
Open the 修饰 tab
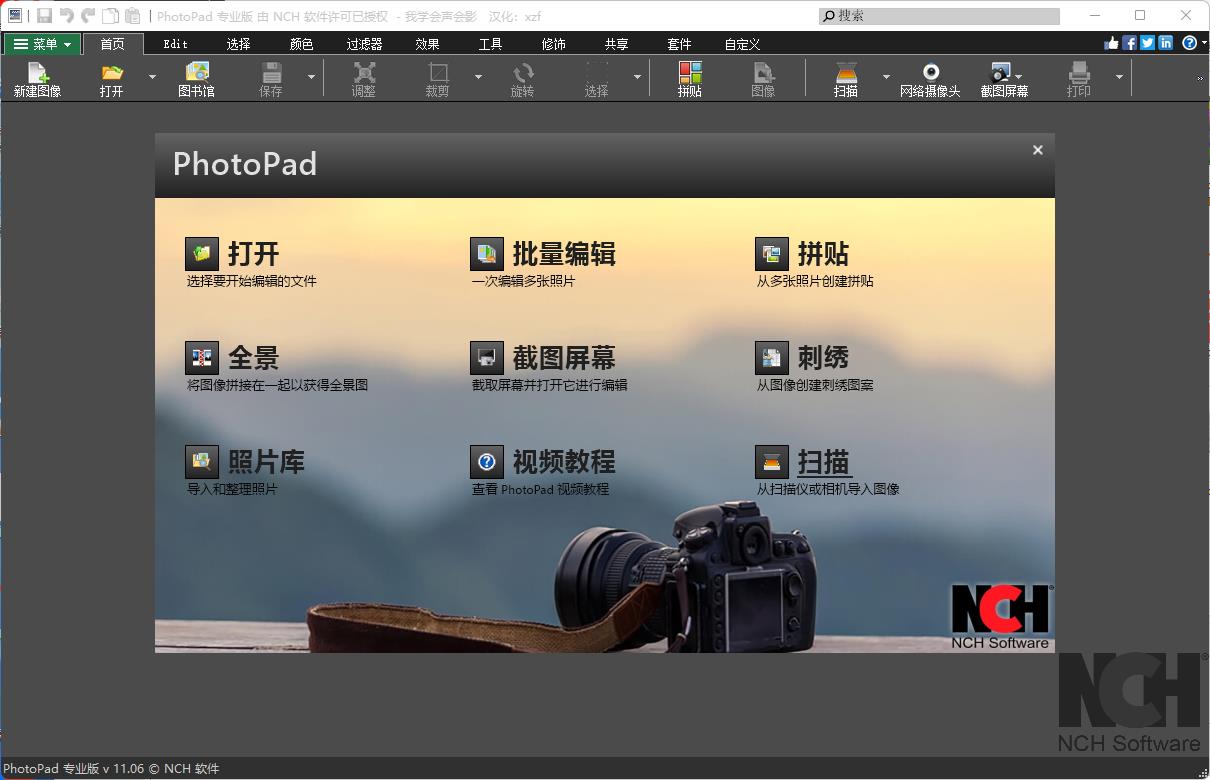tap(553, 44)
